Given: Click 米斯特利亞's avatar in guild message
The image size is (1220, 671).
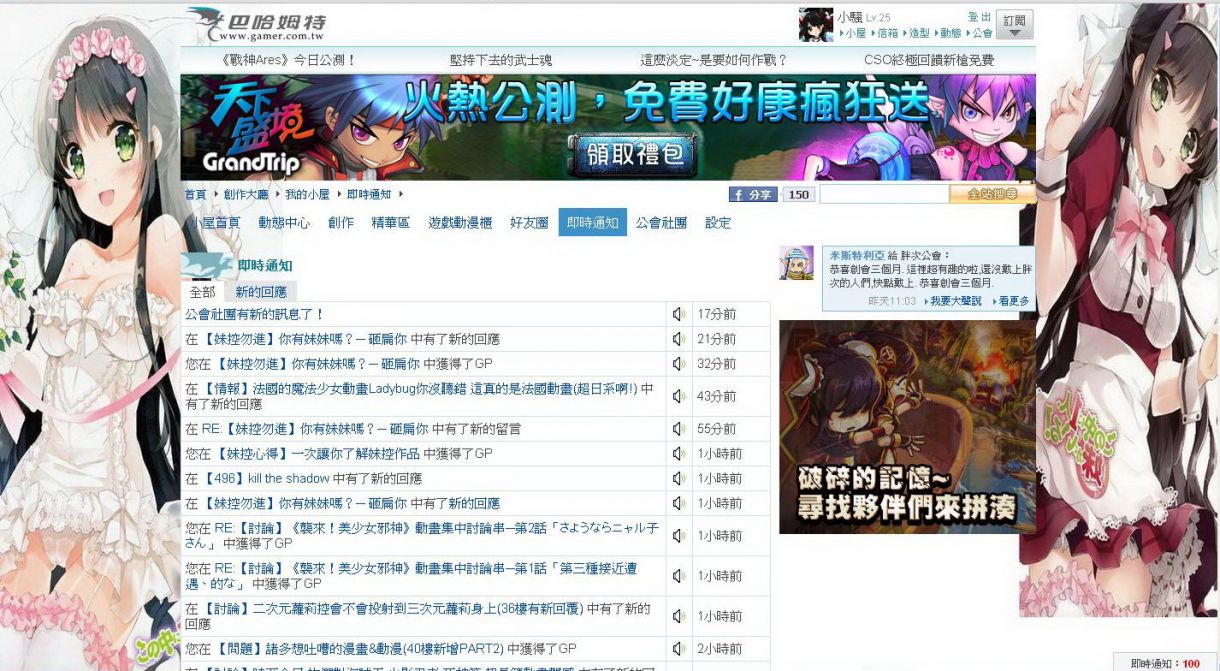Looking at the screenshot, I should coord(796,263).
